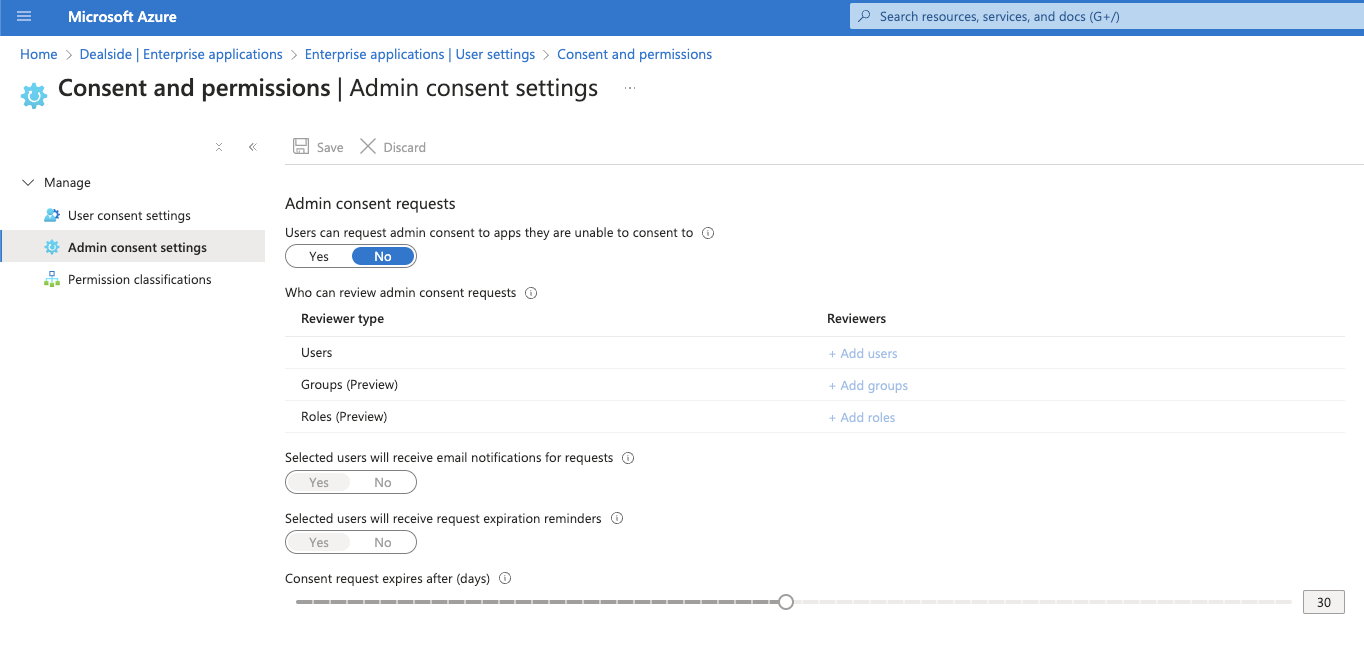Go to Home breadcrumb link

[39, 55]
